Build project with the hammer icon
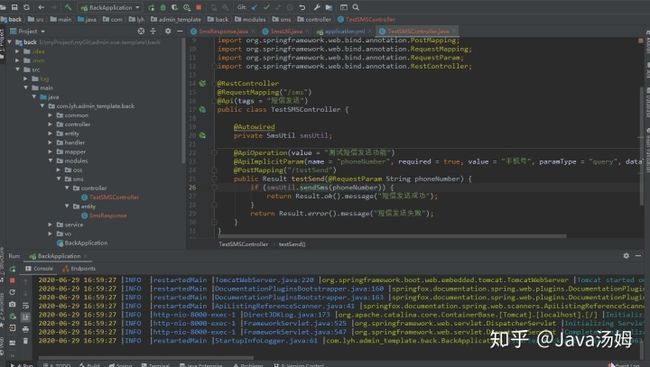Image resolution: width=650 pixels, height=367 pixels. pos(68,7)
